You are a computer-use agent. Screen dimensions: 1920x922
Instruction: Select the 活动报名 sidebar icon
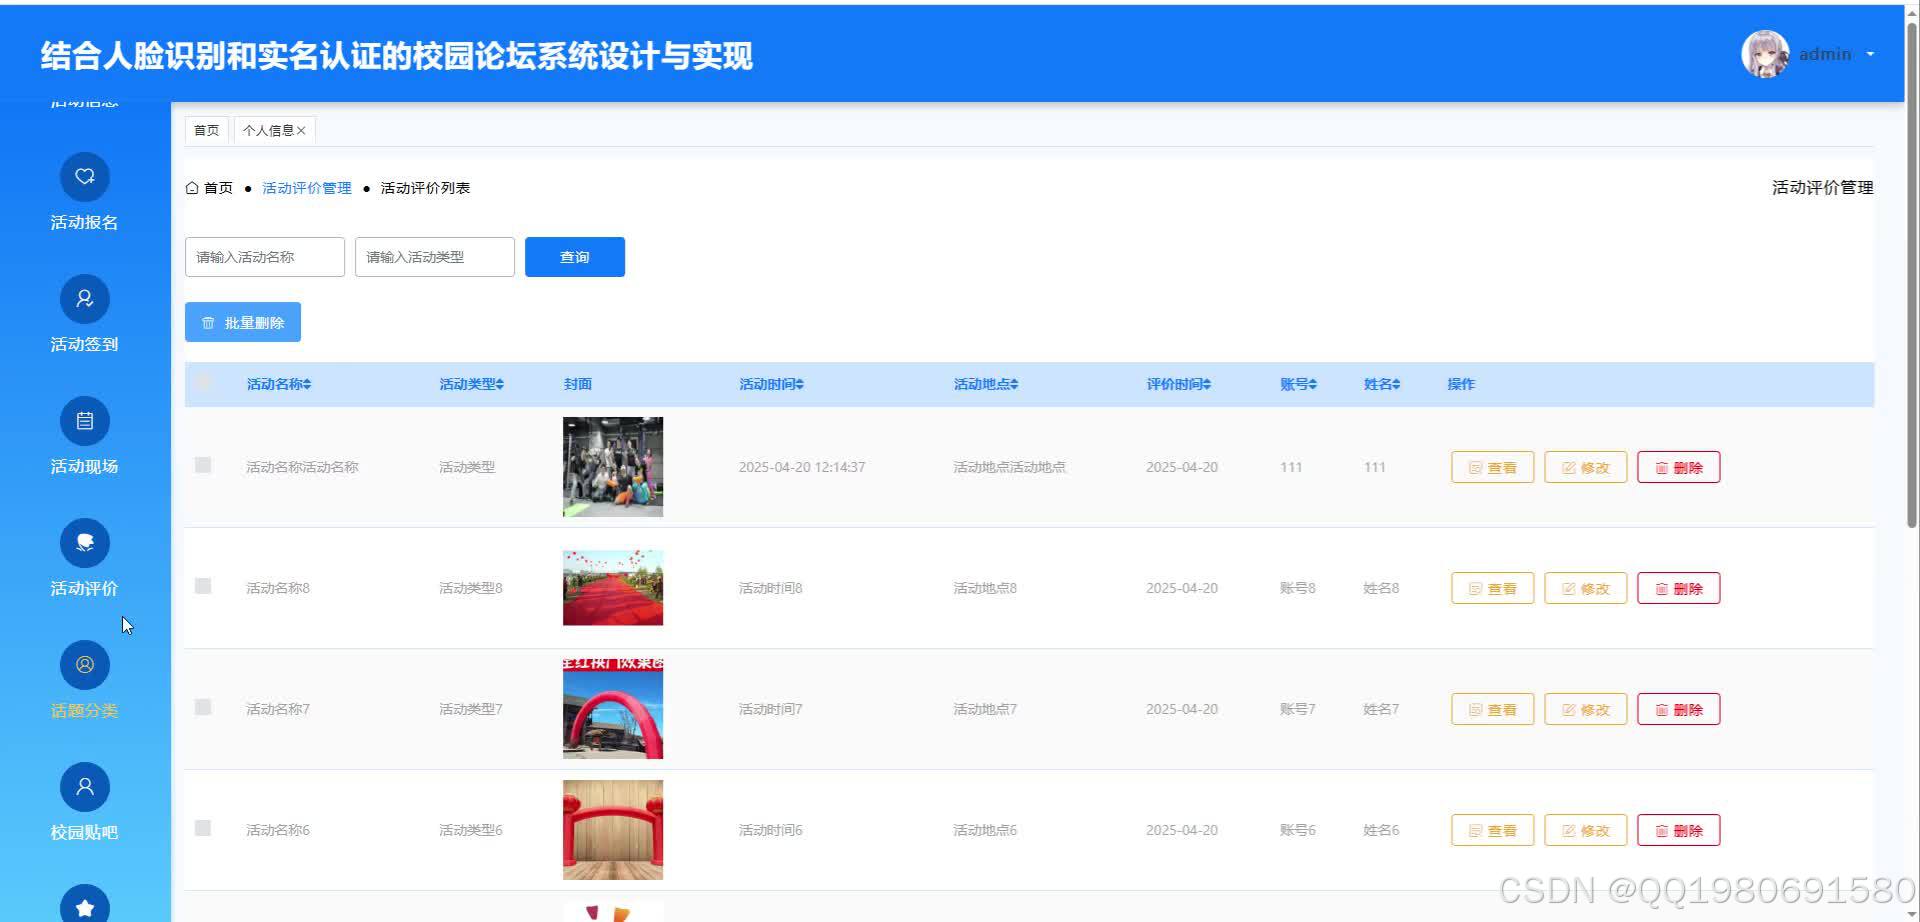(x=84, y=176)
